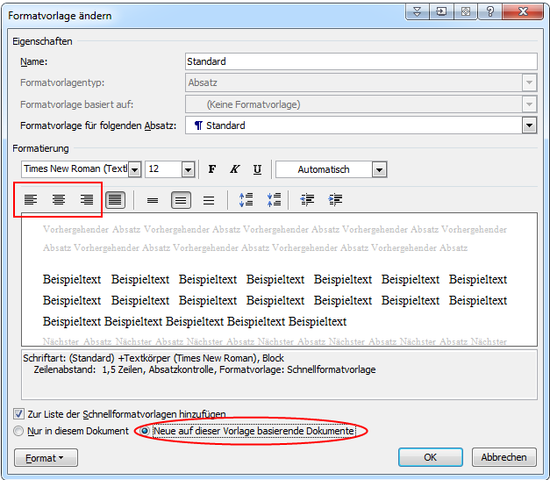Image resolution: width=550 pixels, height=480 pixels.
Task: Open the font size dropdown
Action: 188,170
